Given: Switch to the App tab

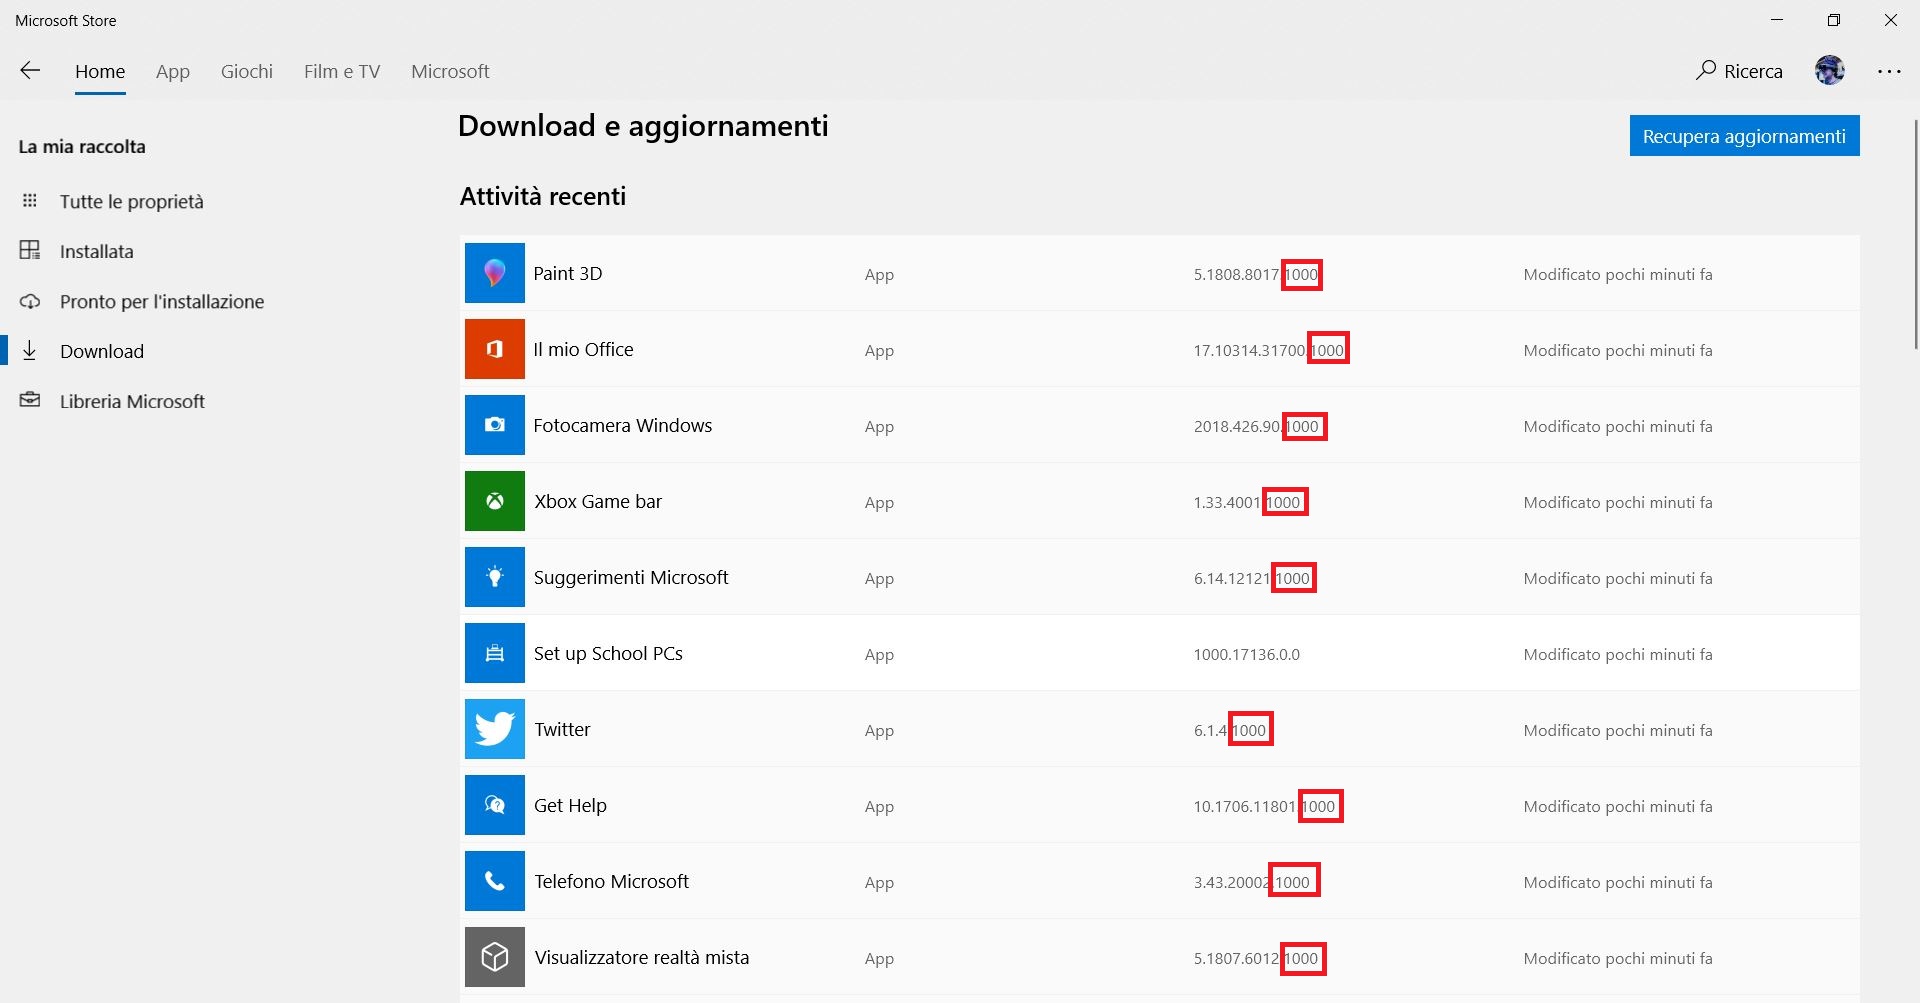Looking at the screenshot, I should coord(173,71).
